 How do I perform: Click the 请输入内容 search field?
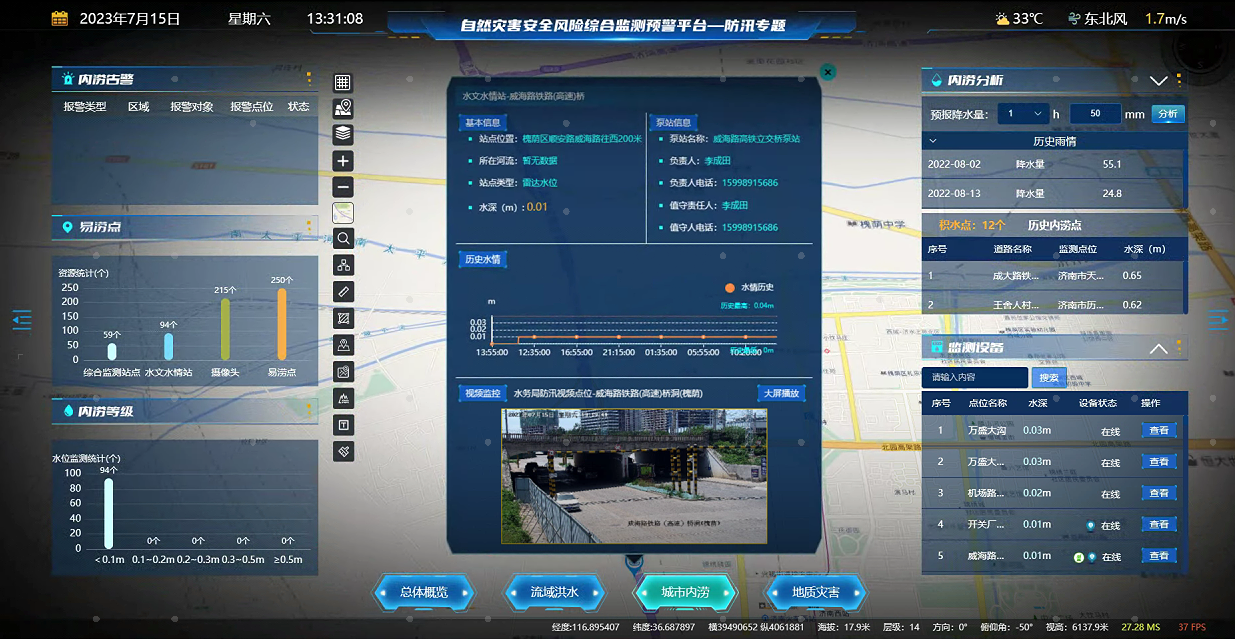pyautogui.click(x=974, y=378)
